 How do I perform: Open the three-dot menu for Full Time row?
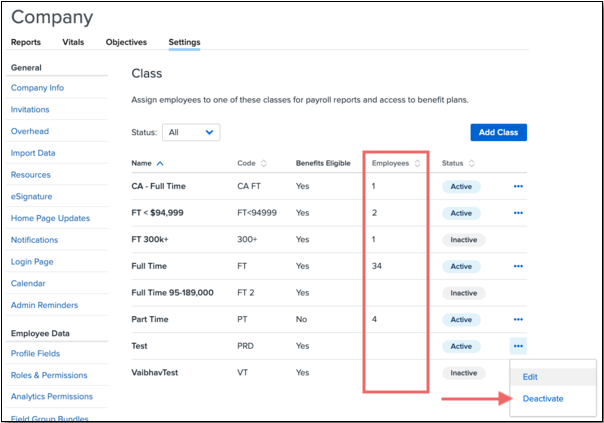click(x=517, y=267)
